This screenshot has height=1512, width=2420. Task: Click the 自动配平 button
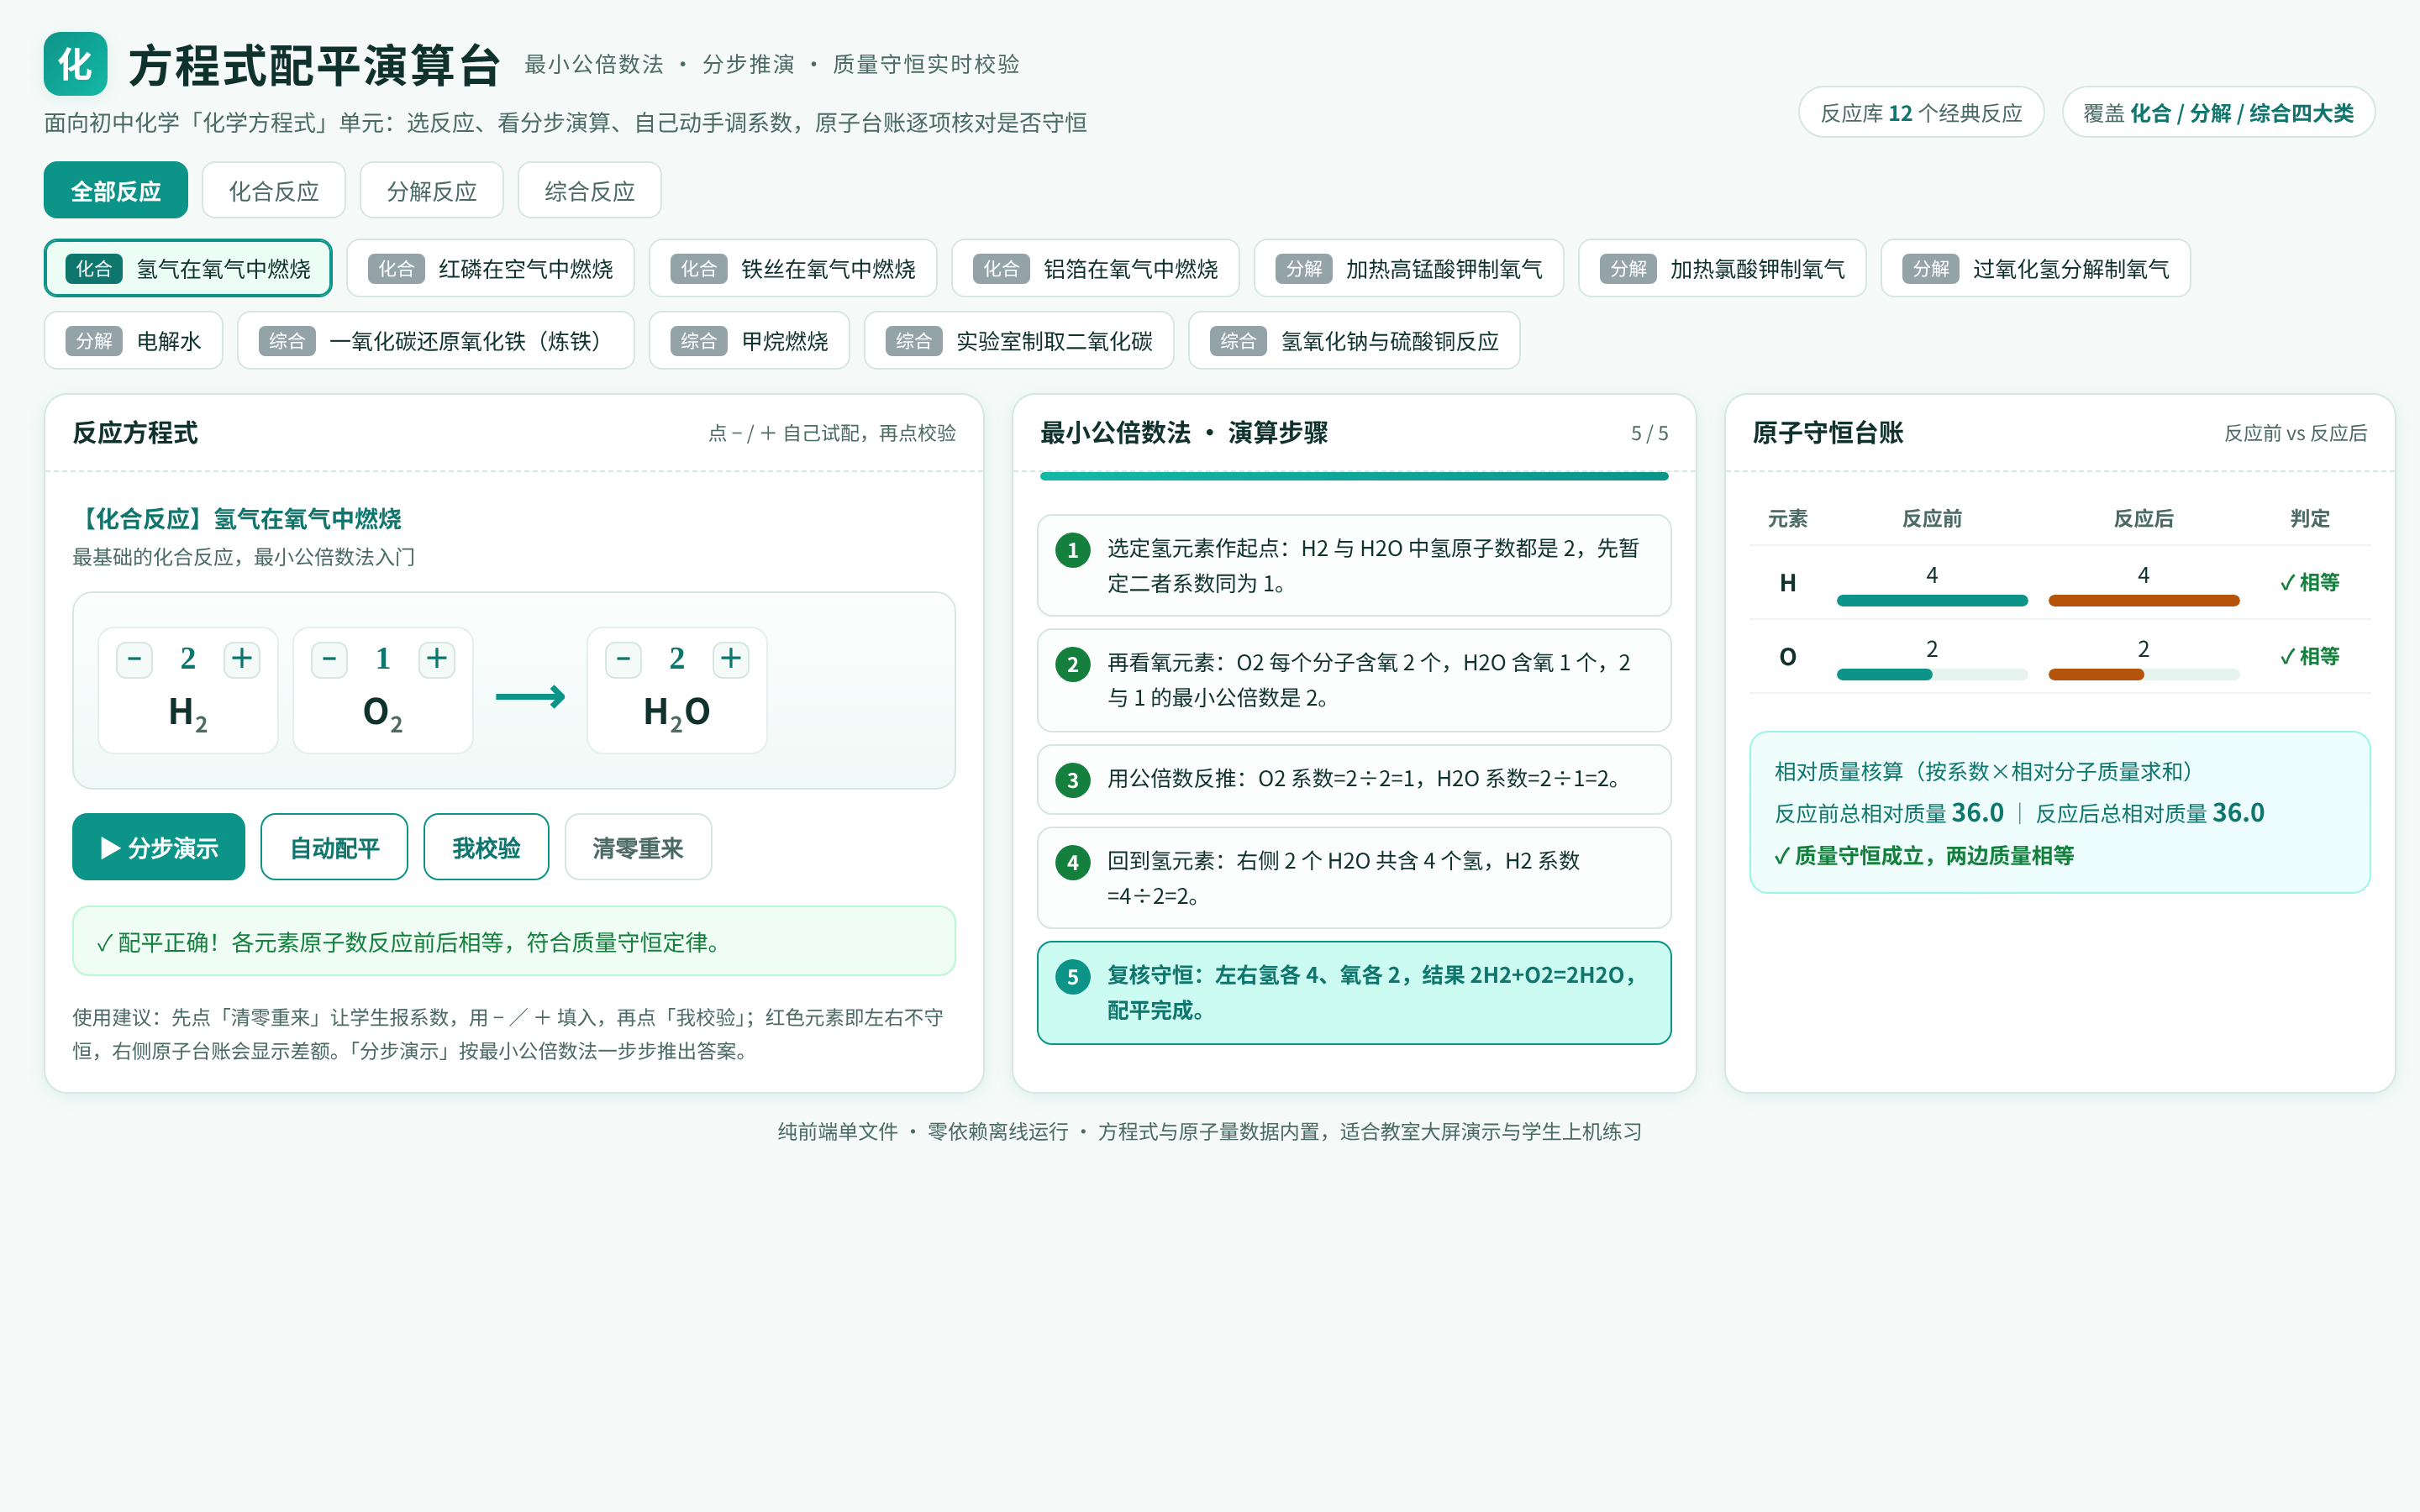pyautogui.click(x=334, y=847)
